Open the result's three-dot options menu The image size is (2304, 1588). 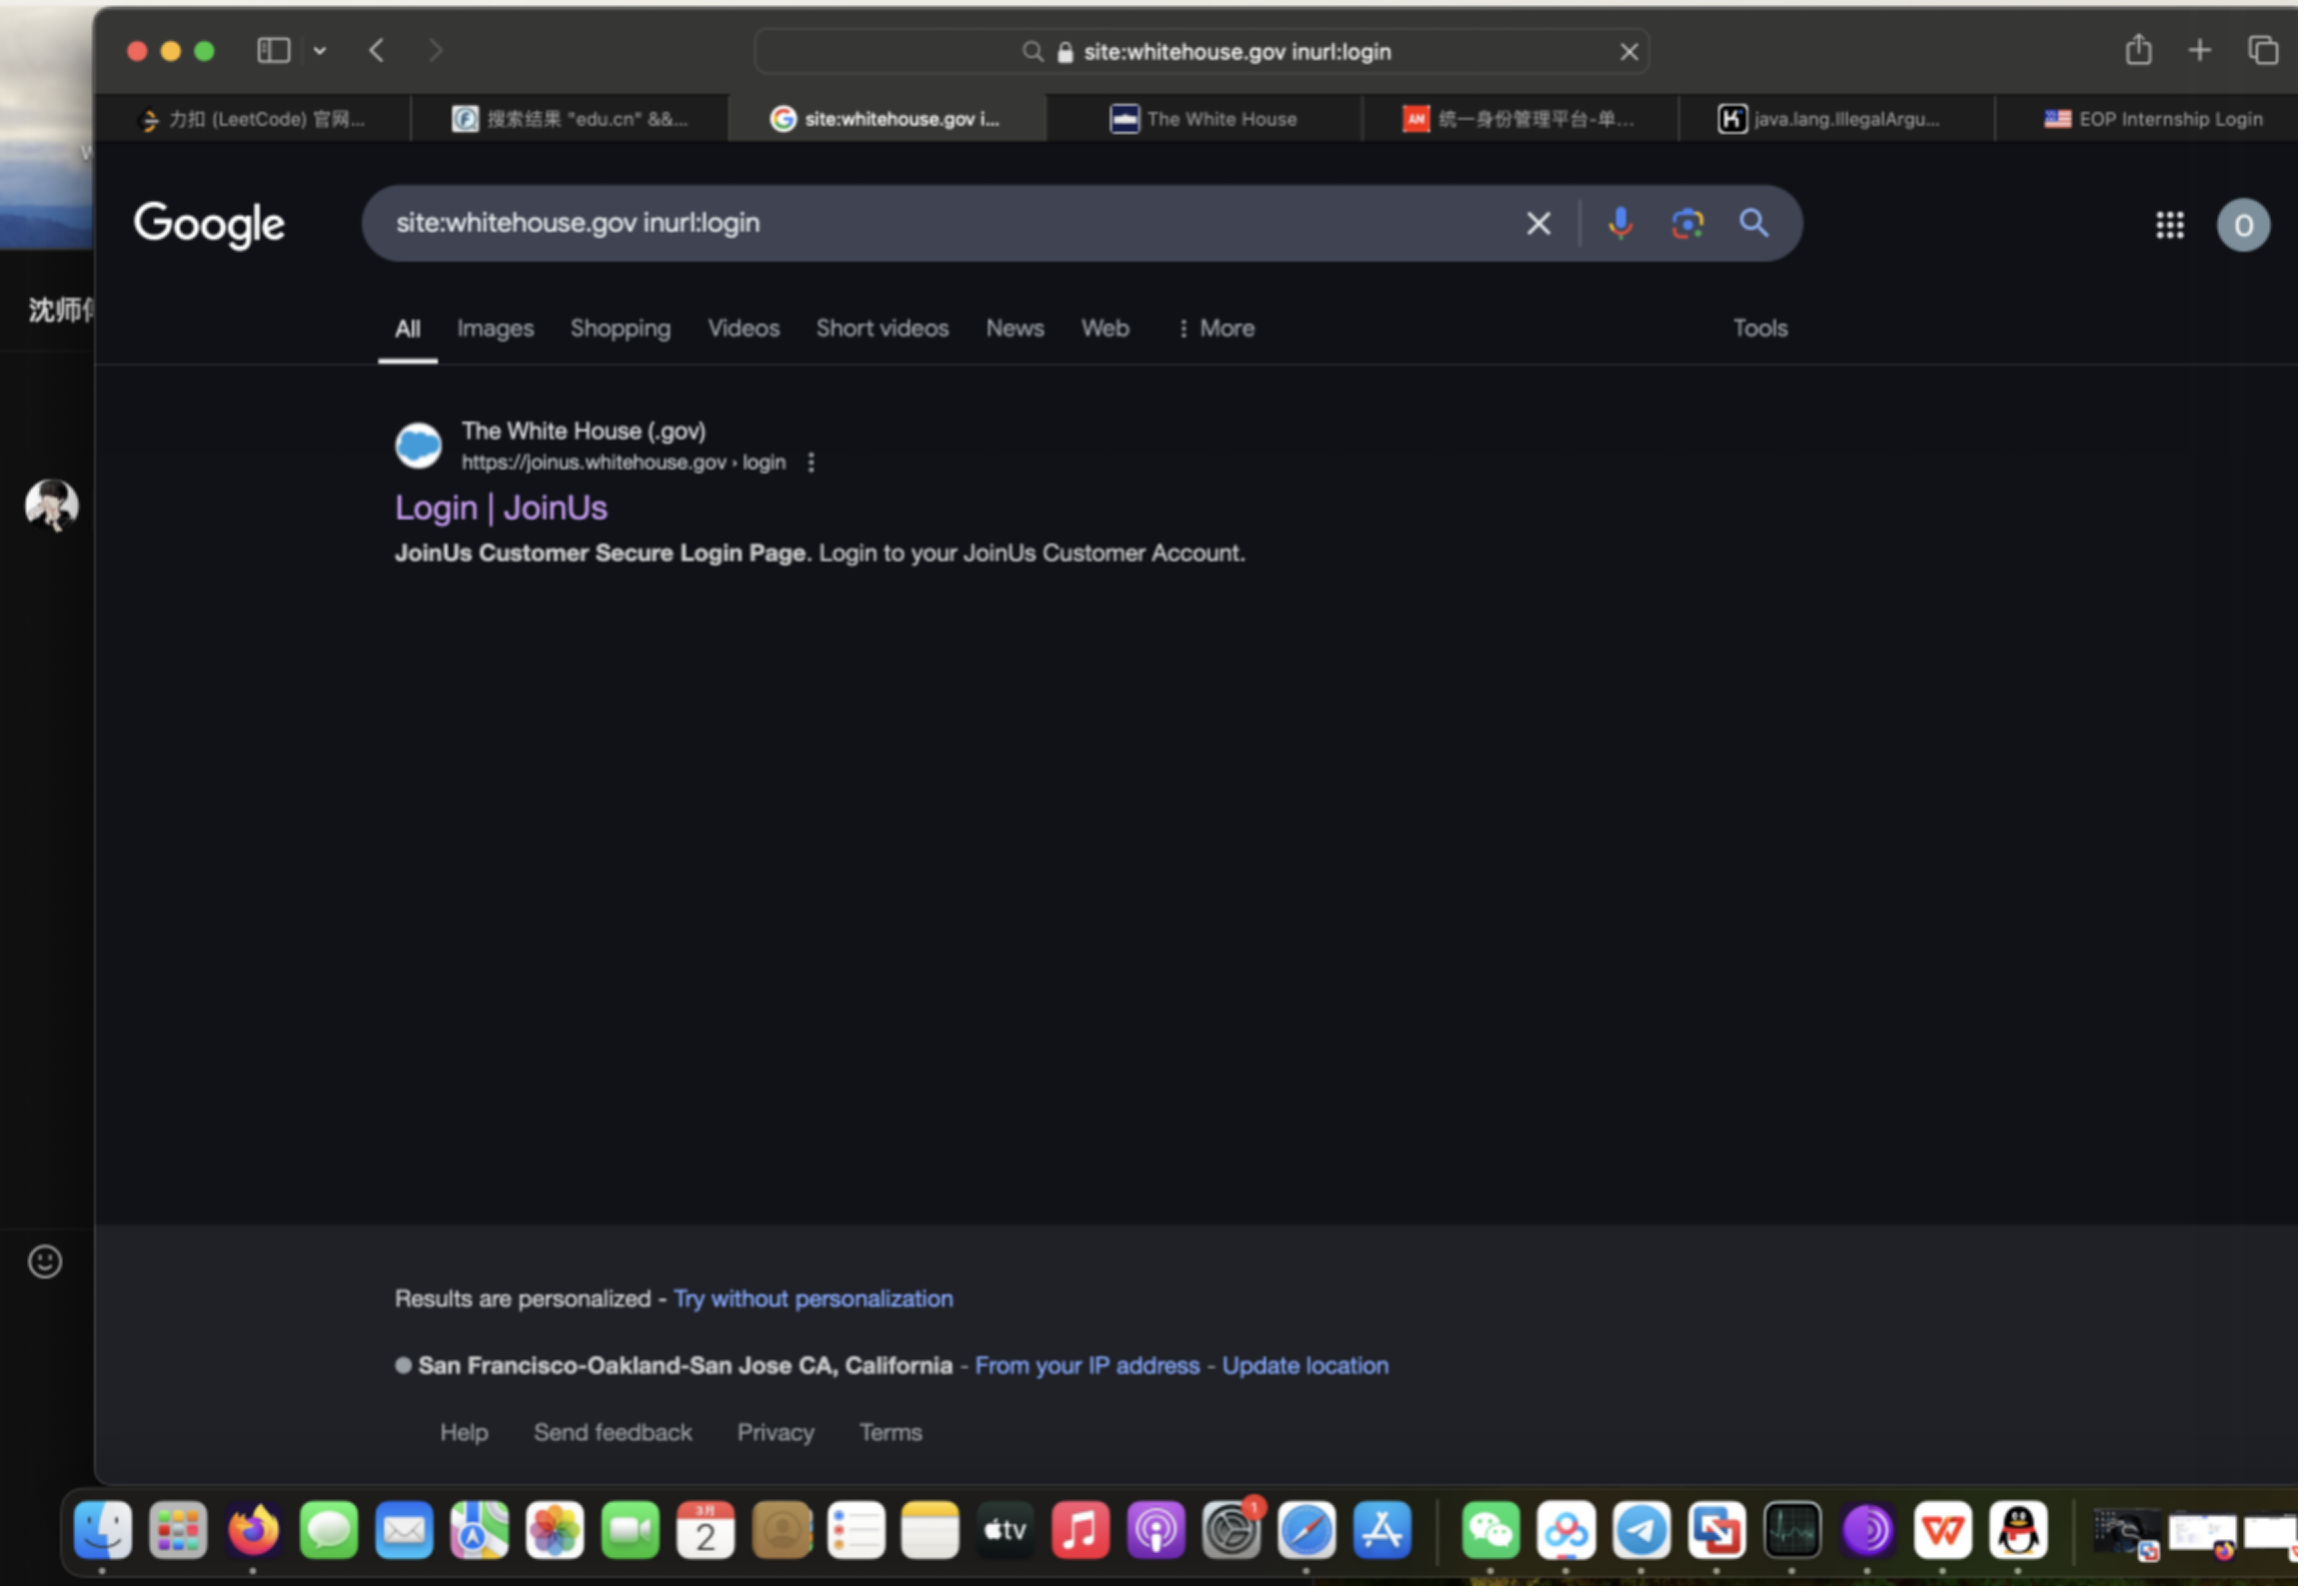pos(811,462)
